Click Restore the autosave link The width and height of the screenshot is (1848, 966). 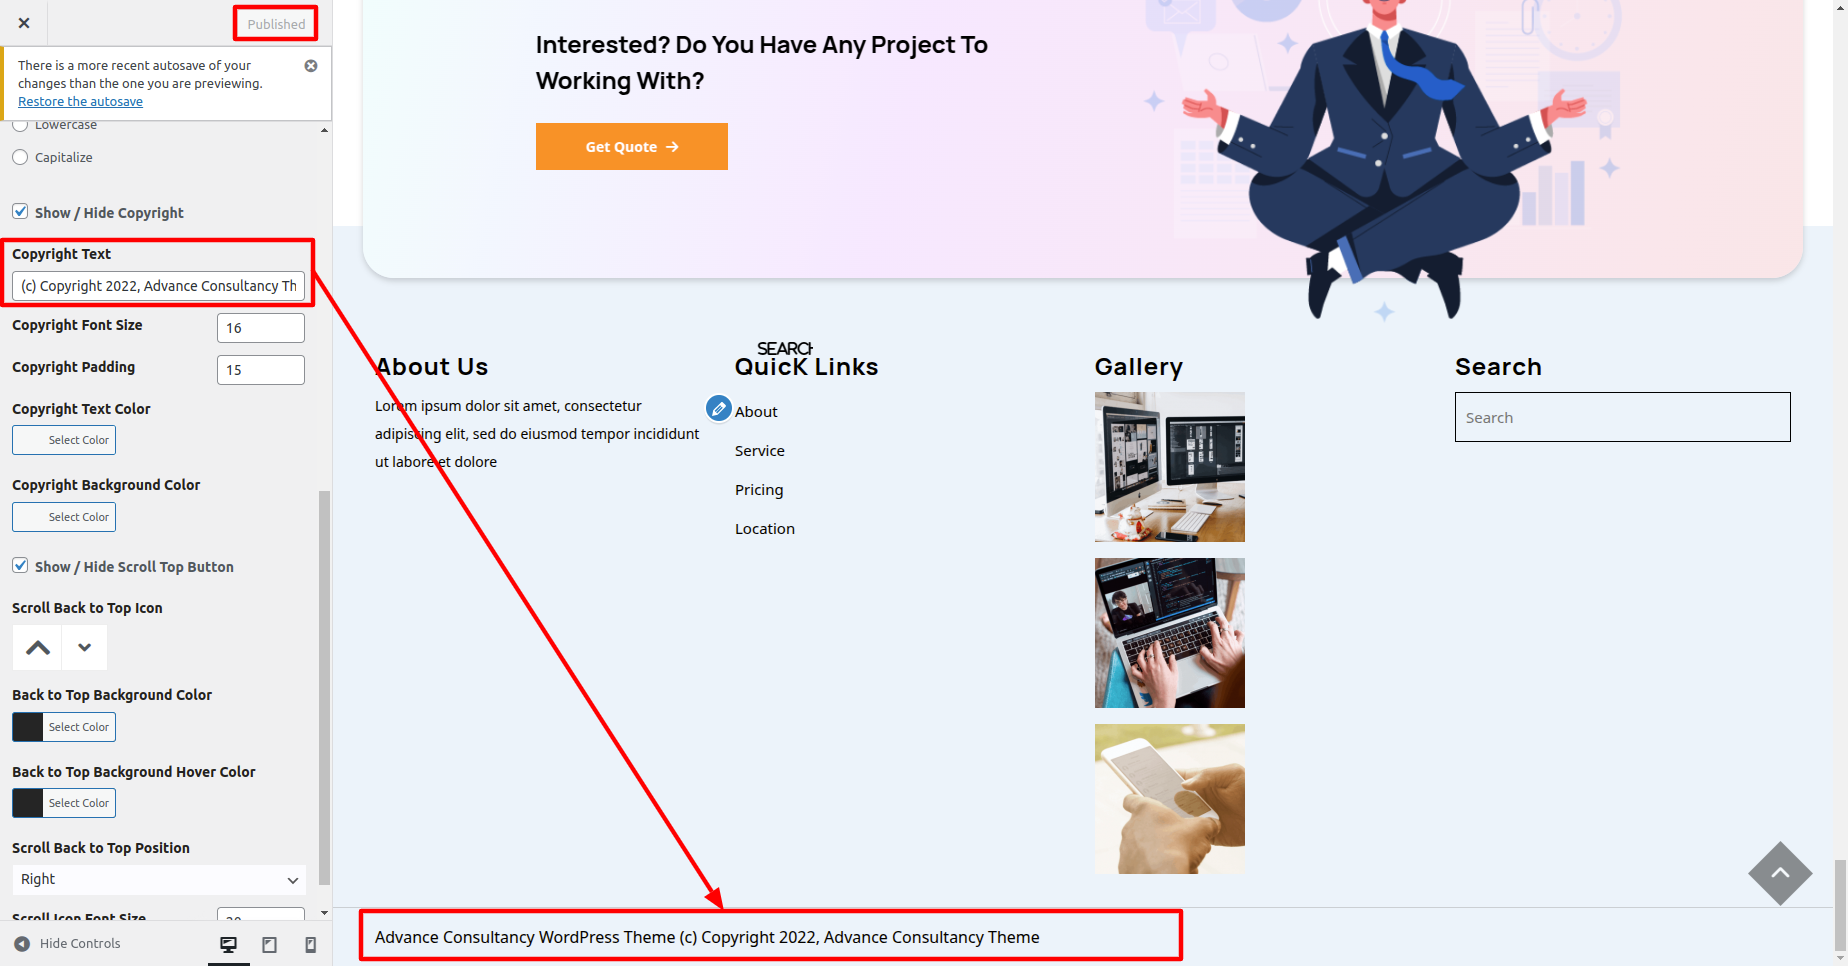(80, 102)
